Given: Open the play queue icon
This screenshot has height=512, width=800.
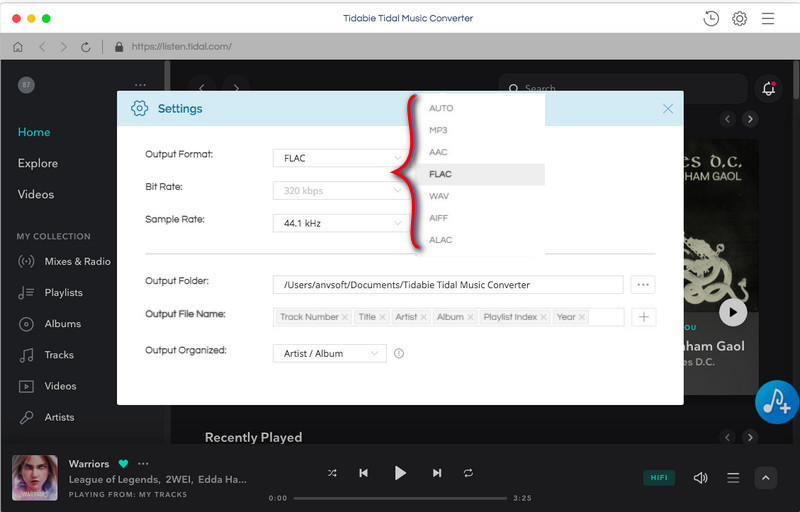Looking at the screenshot, I should [733, 478].
